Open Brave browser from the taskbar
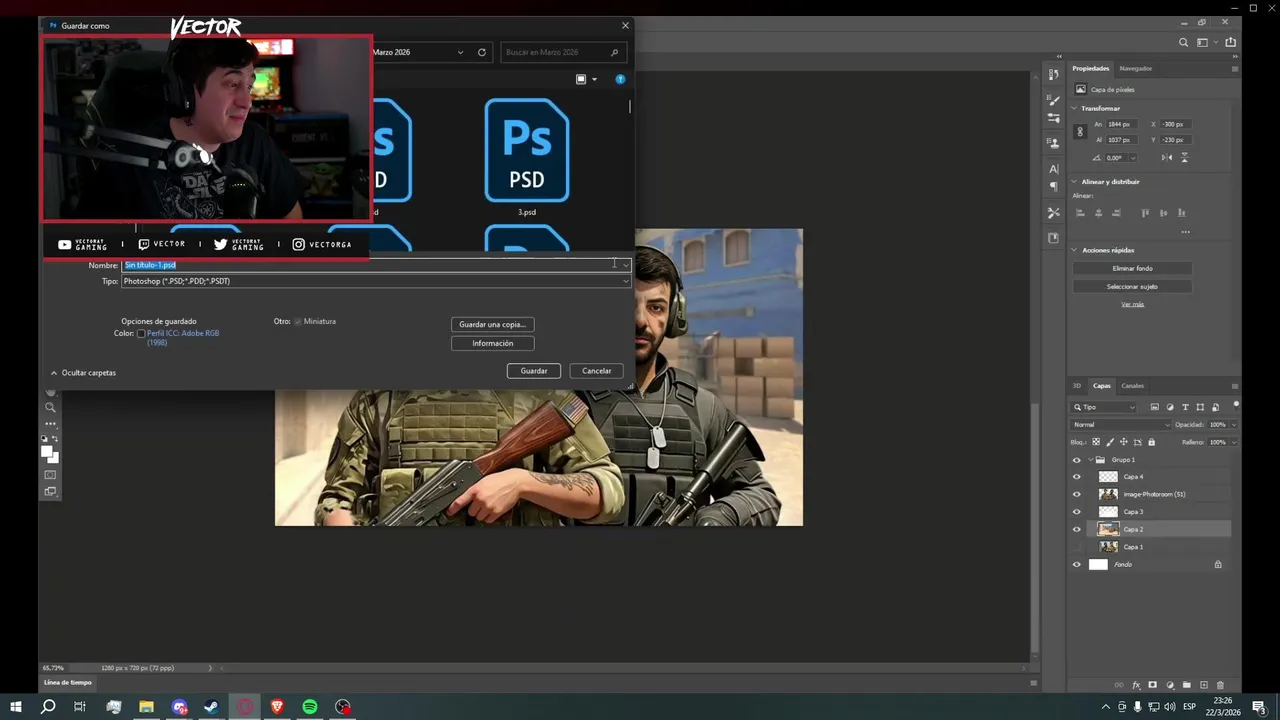This screenshot has height=720, width=1280. [277, 707]
